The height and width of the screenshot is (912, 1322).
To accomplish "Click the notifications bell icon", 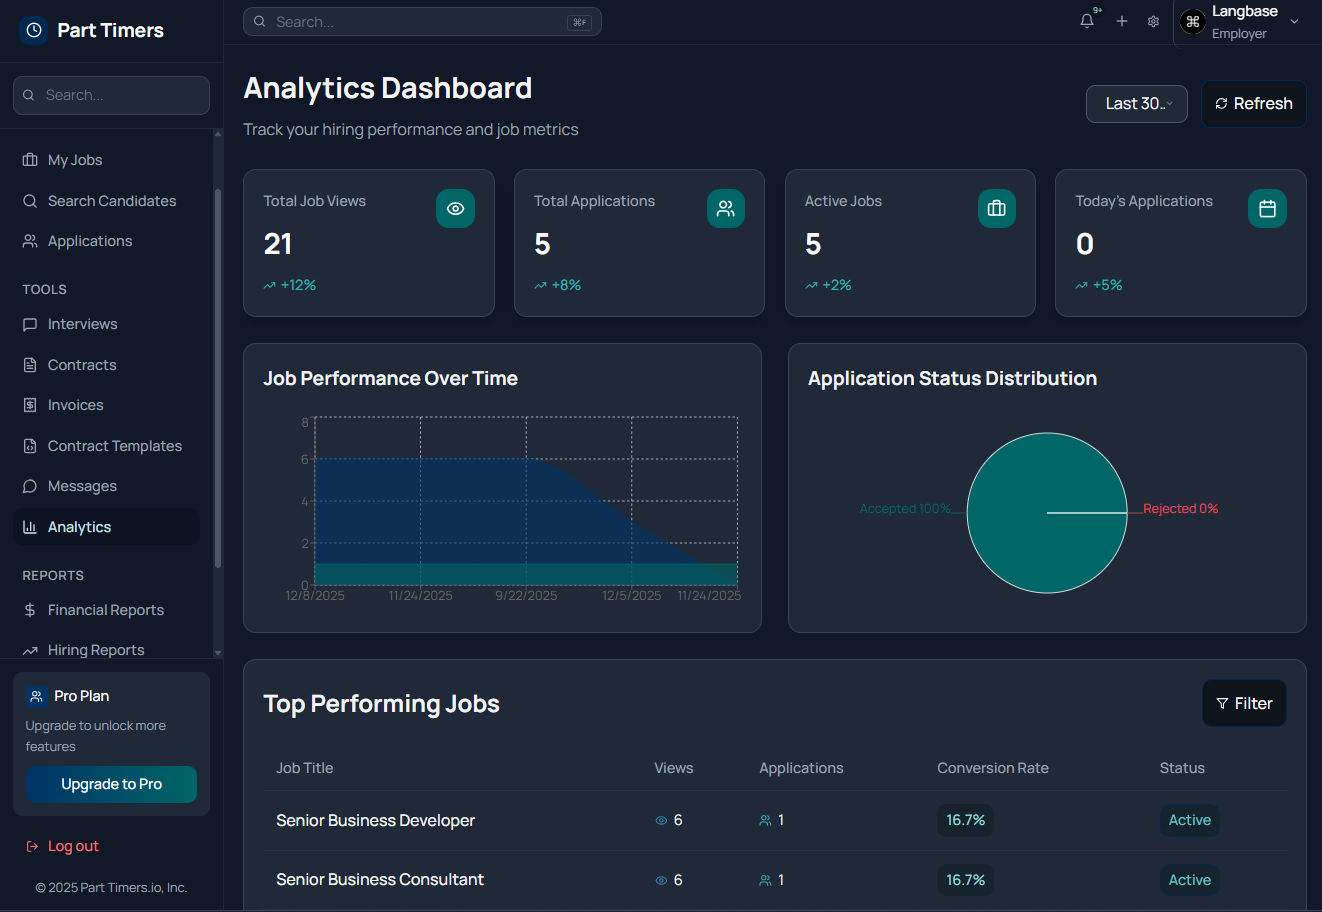I will (x=1087, y=20).
